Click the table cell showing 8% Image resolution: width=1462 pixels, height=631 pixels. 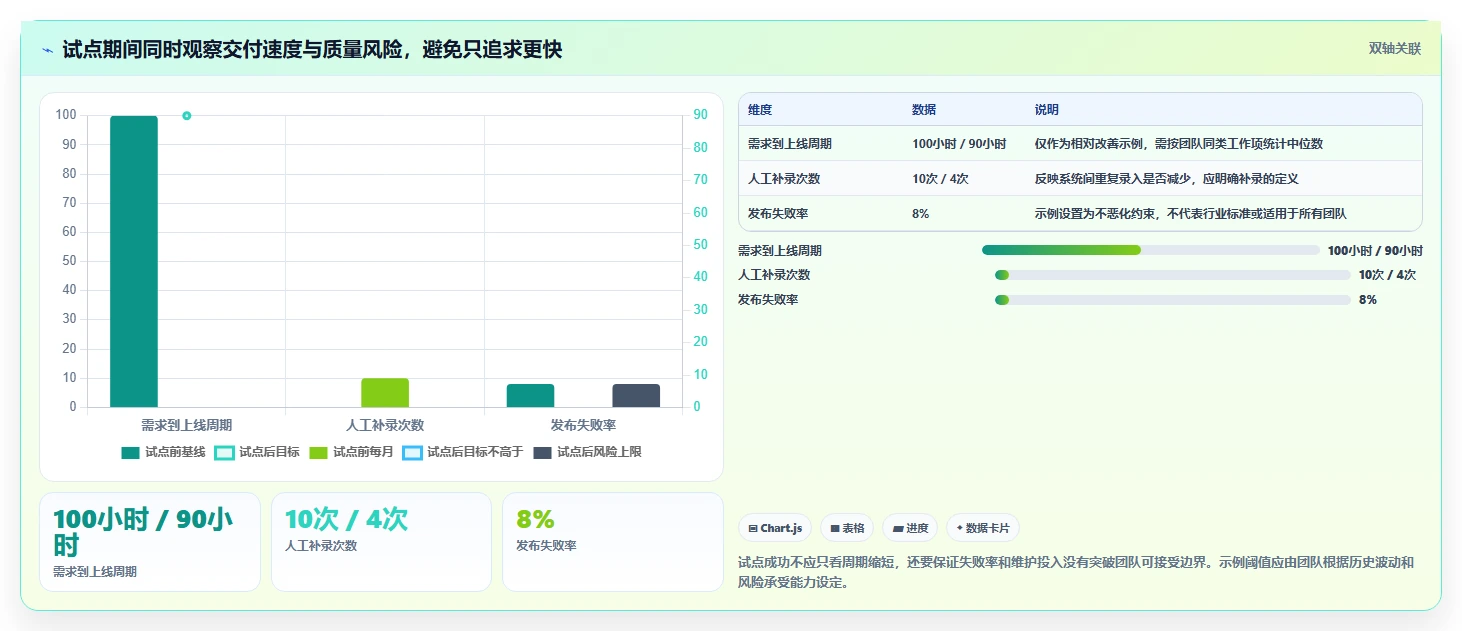921,214
